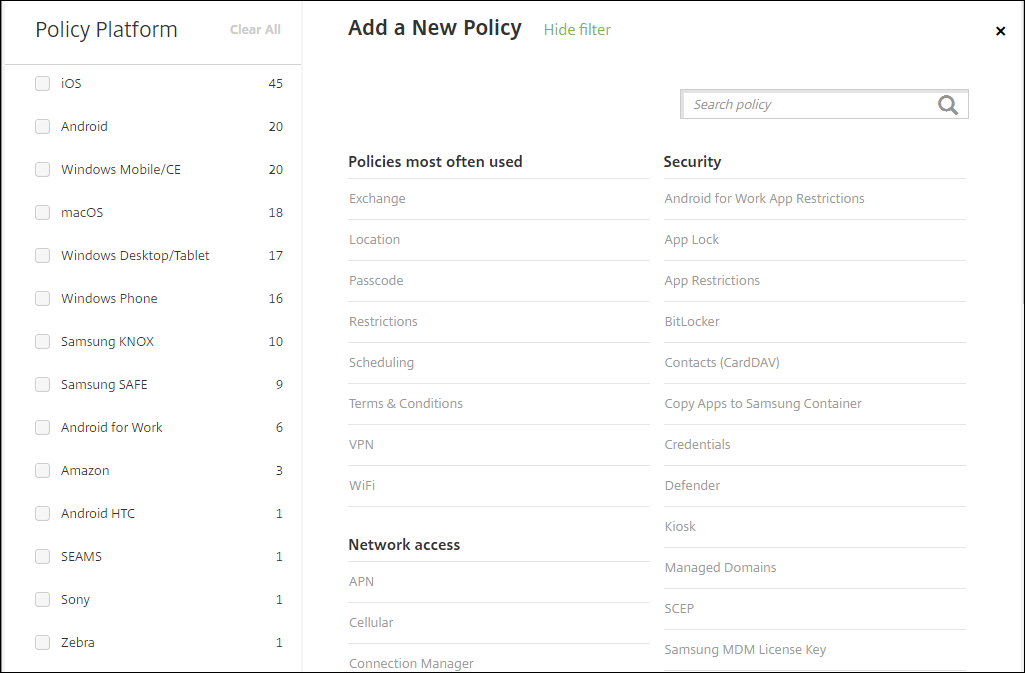Screen dimensions: 1025x673
Task: Select the Samsung KNOX checkbox
Action: [x=43, y=342]
